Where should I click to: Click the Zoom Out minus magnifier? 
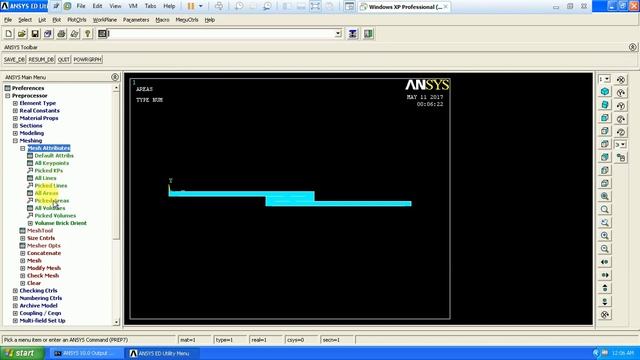[x=605, y=249]
